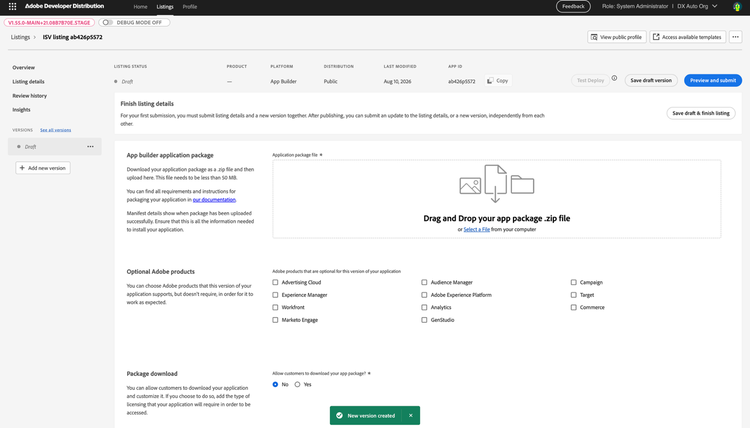Open the our documentation link
This screenshot has width=750, height=428.
(x=214, y=199)
